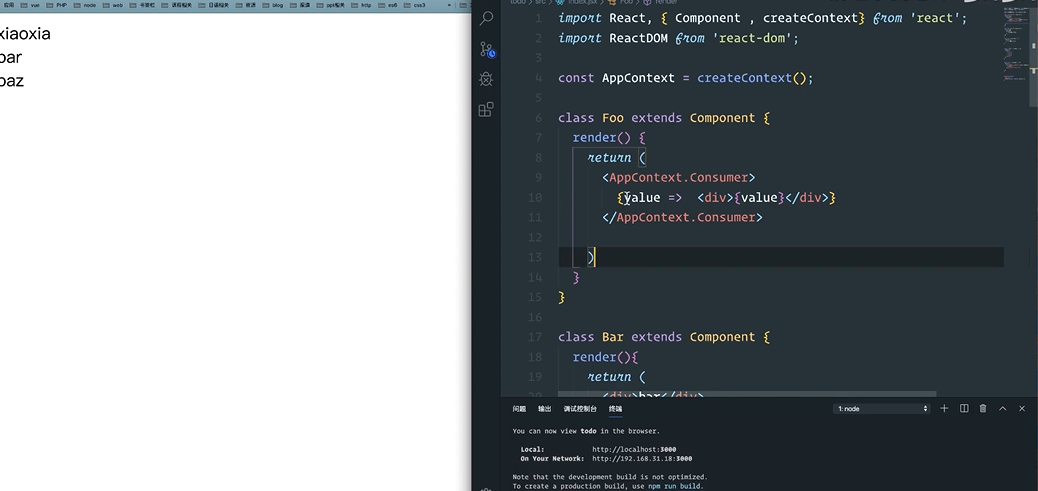Image resolution: width=1038 pixels, height=491 pixels.
Task: Kill terminal with trash icon
Action: pos(983,408)
